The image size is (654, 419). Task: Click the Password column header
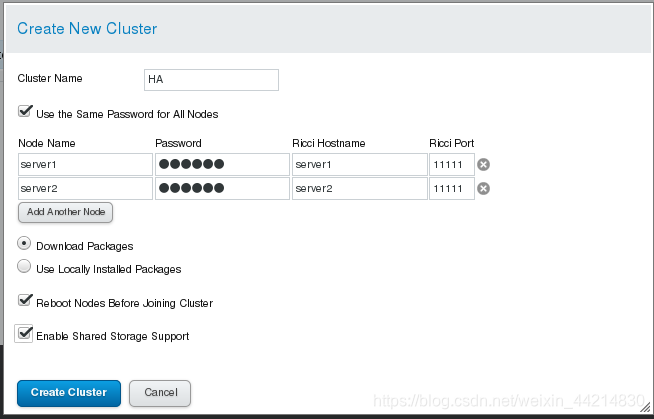(179, 143)
